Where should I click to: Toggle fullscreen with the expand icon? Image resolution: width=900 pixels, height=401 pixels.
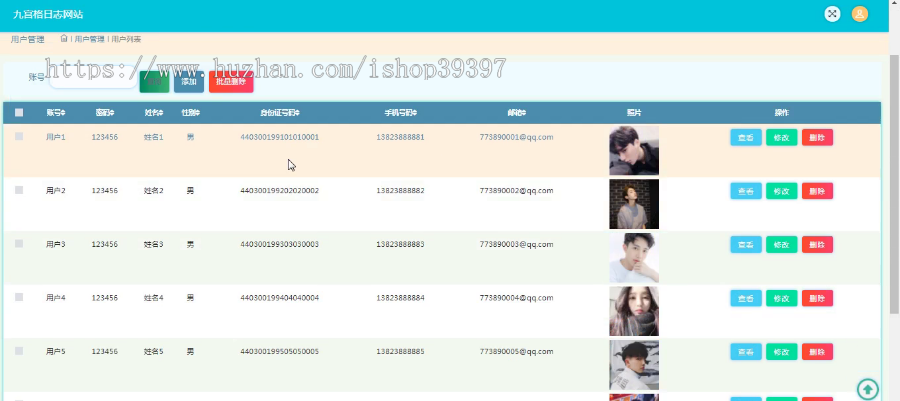pyautogui.click(x=832, y=14)
